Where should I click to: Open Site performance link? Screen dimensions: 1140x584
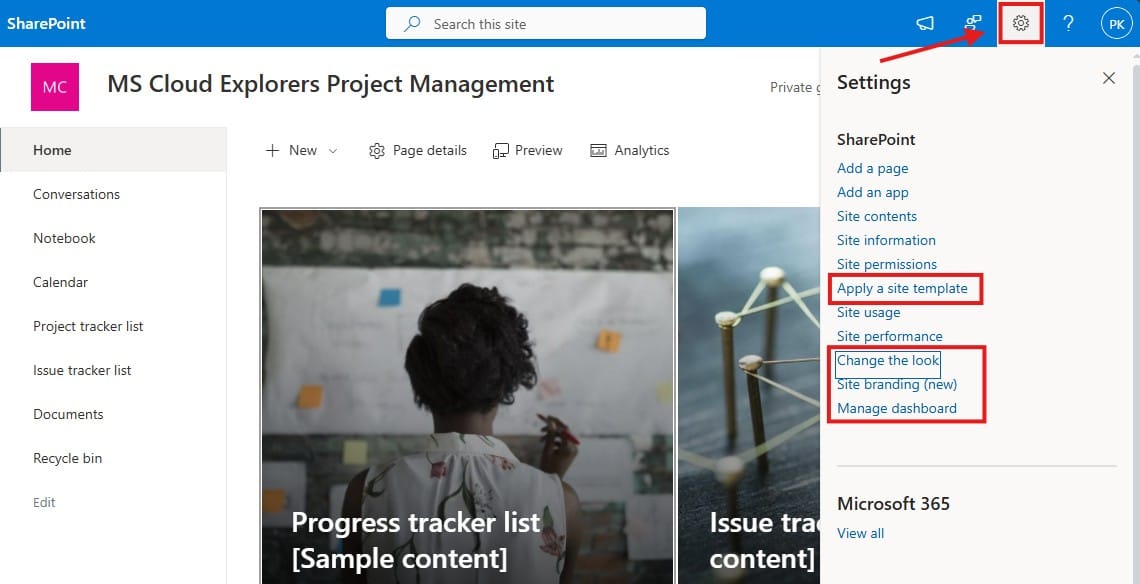click(x=890, y=336)
